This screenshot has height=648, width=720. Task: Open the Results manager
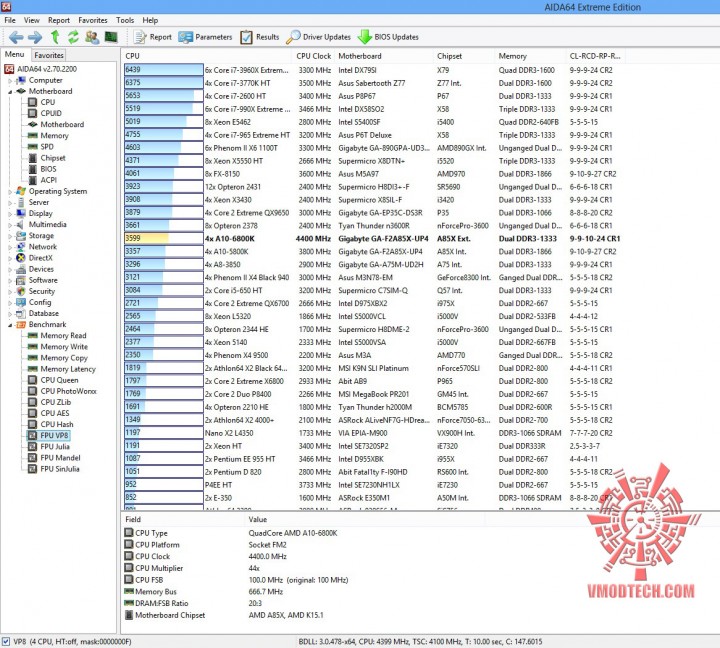pos(259,37)
